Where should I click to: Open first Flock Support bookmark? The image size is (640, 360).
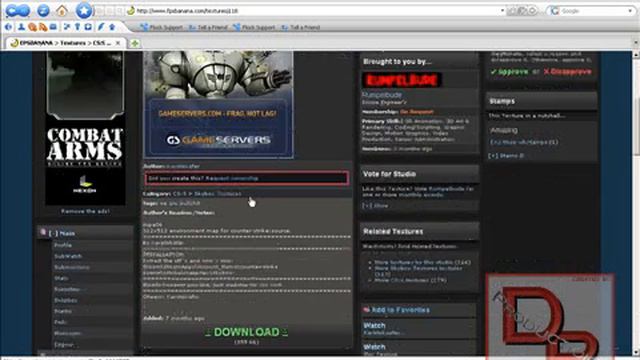[162, 27]
